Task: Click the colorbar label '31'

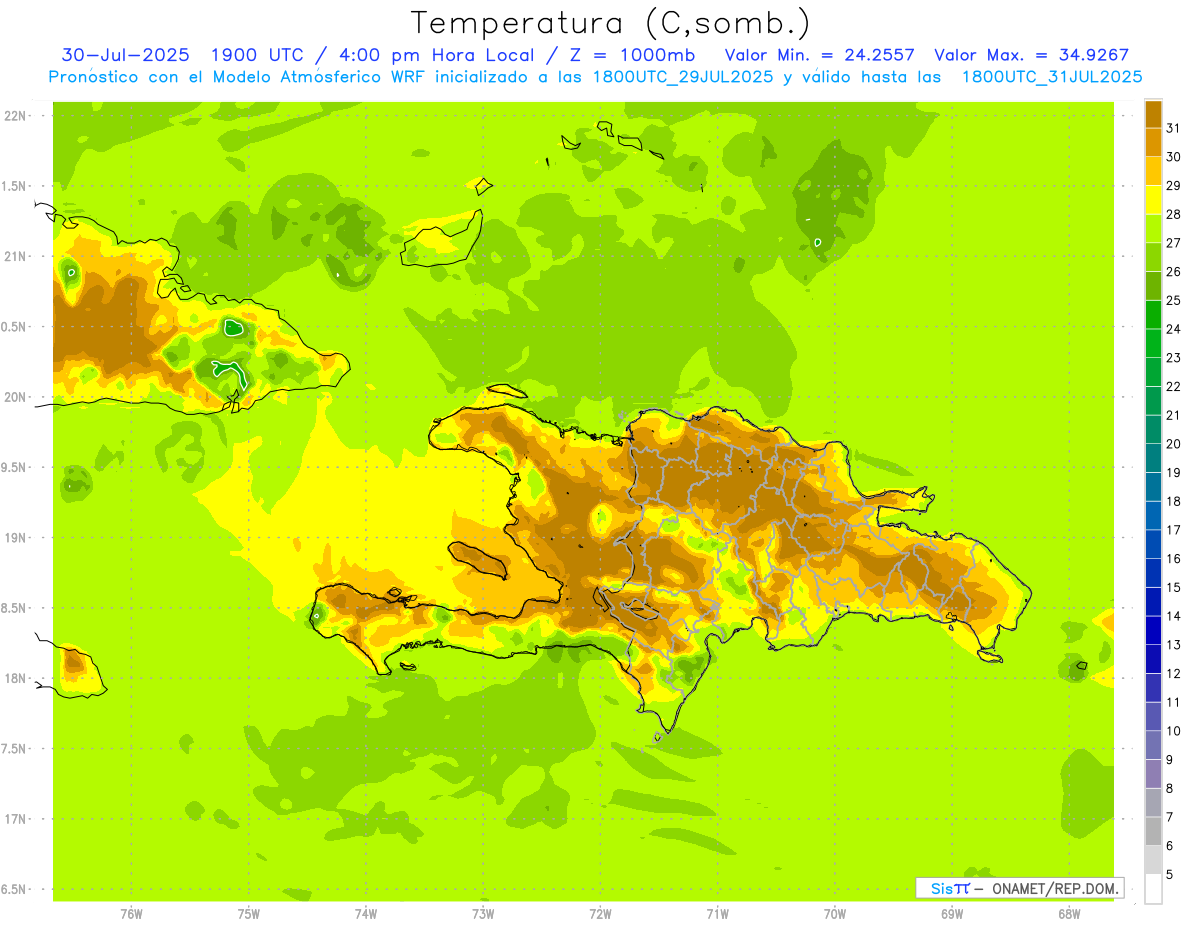Action: coord(1174,128)
